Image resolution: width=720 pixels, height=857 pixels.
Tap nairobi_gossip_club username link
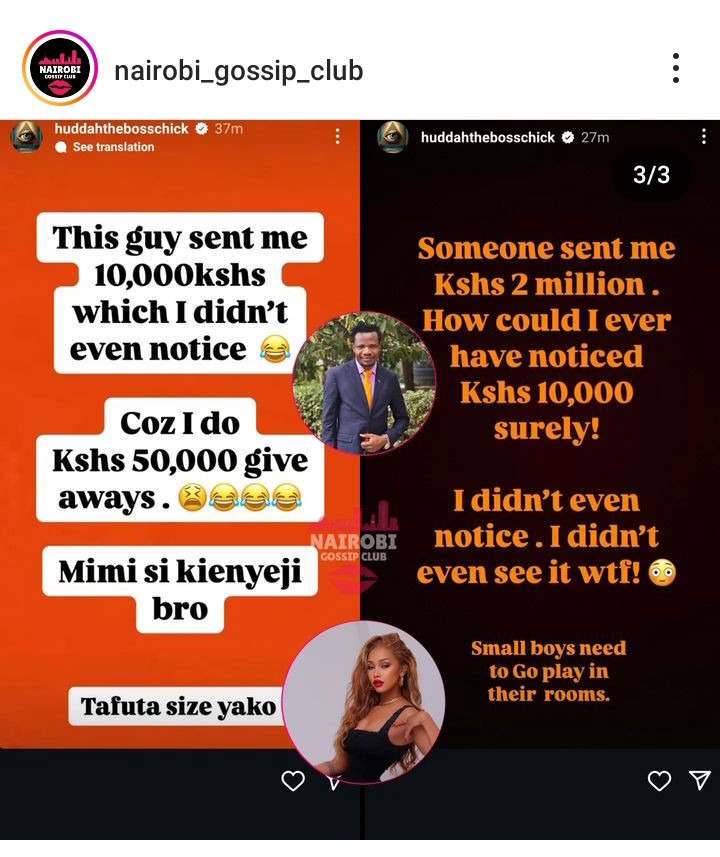pos(238,71)
